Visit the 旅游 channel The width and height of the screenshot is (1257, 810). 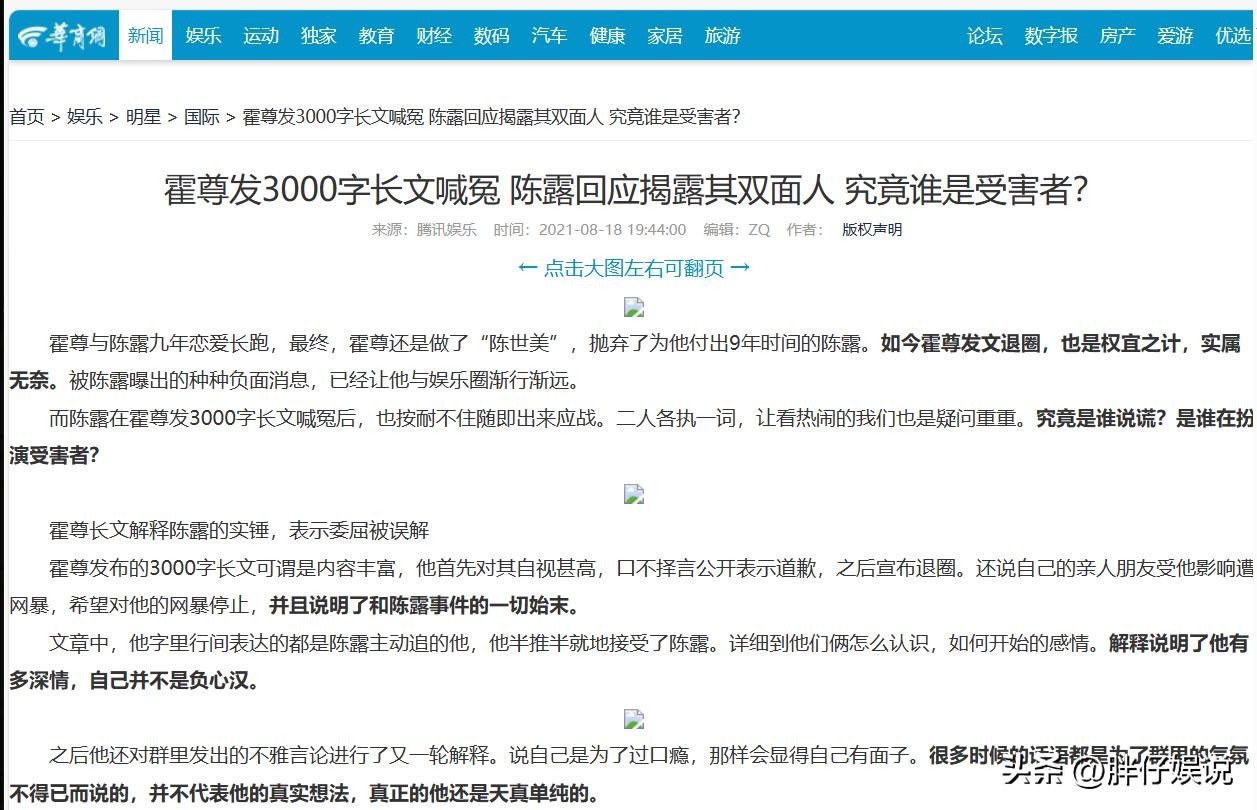pos(722,36)
